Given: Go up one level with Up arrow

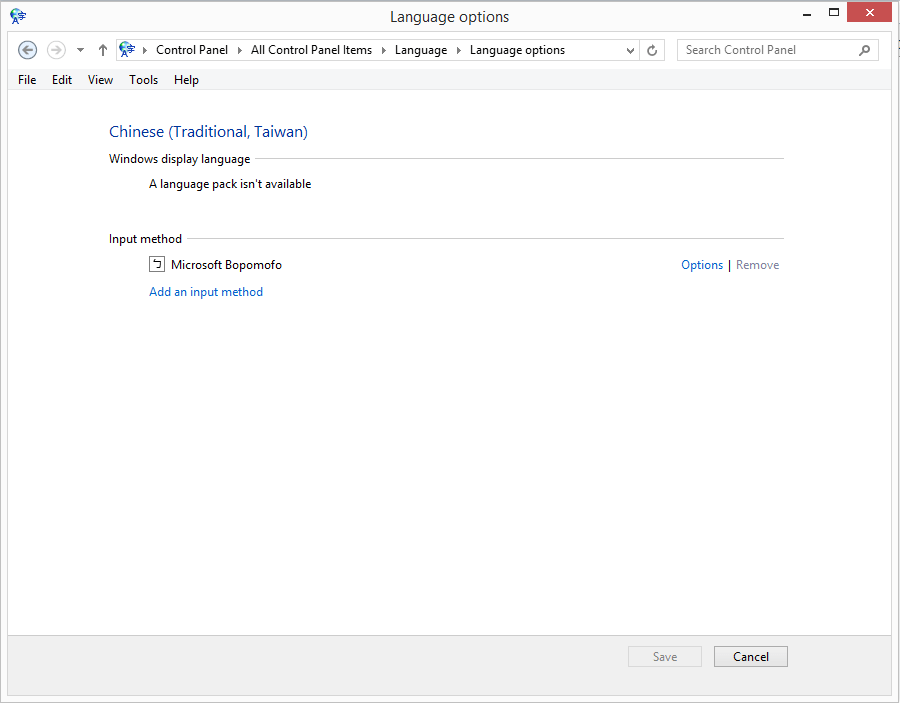Looking at the screenshot, I should click(x=103, y=50).
